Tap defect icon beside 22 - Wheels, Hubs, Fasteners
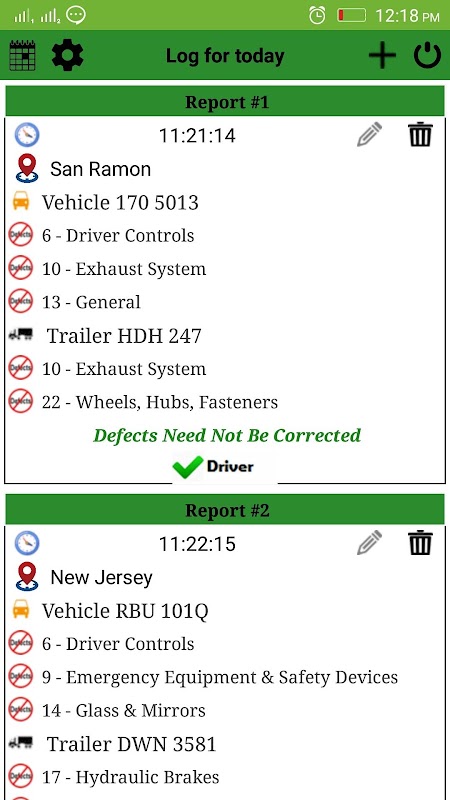 point(21,402)
